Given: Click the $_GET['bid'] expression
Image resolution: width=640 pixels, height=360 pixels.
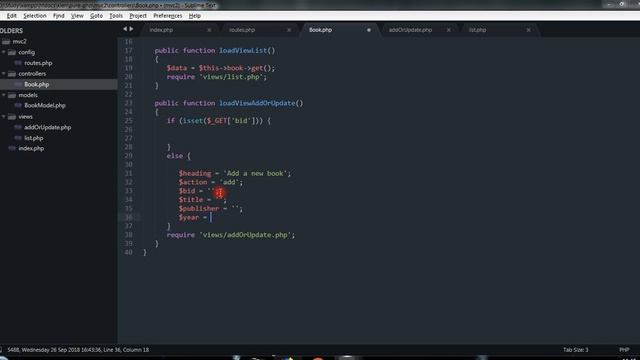Looking at the screenshot, I should (231, 121).
